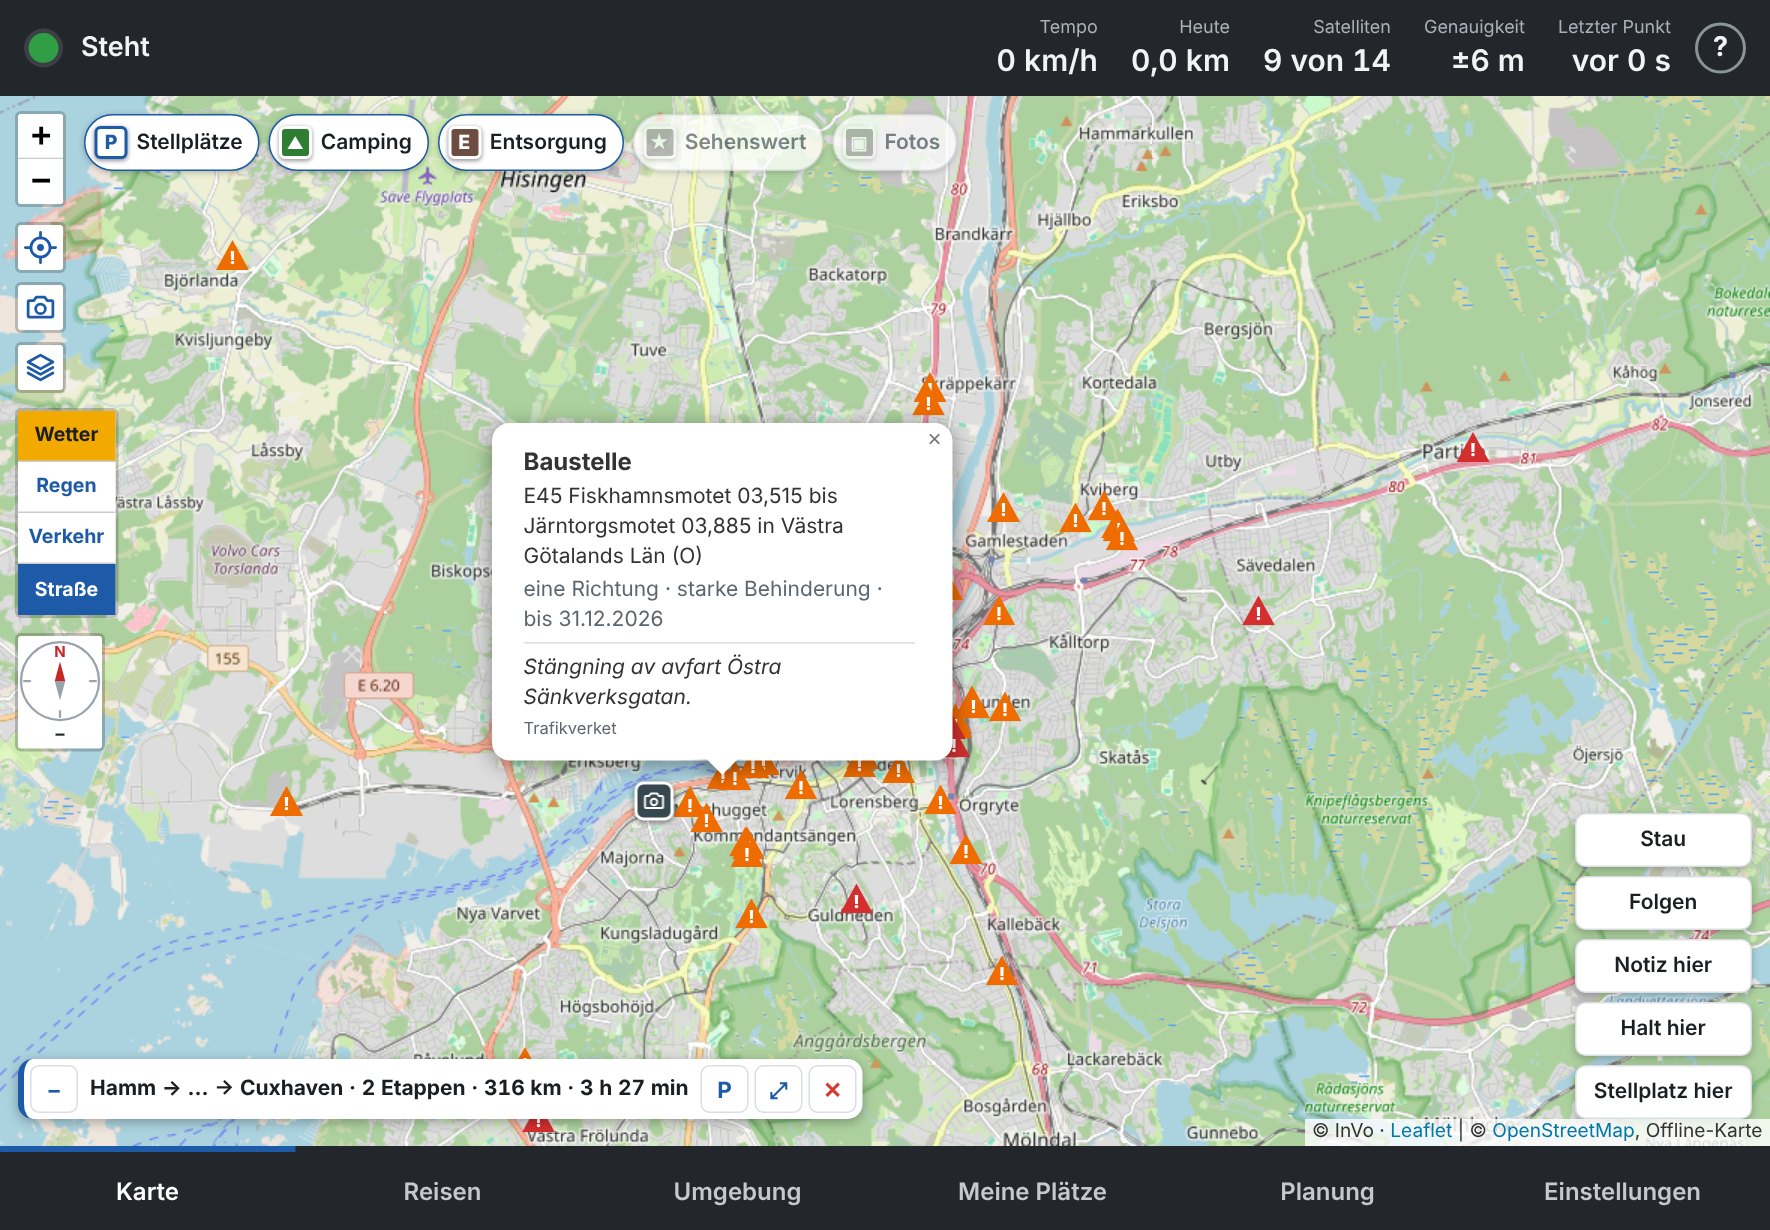Center map on current GPS location
This screenshot has width=1770, height=1230.
coord(41,247)
